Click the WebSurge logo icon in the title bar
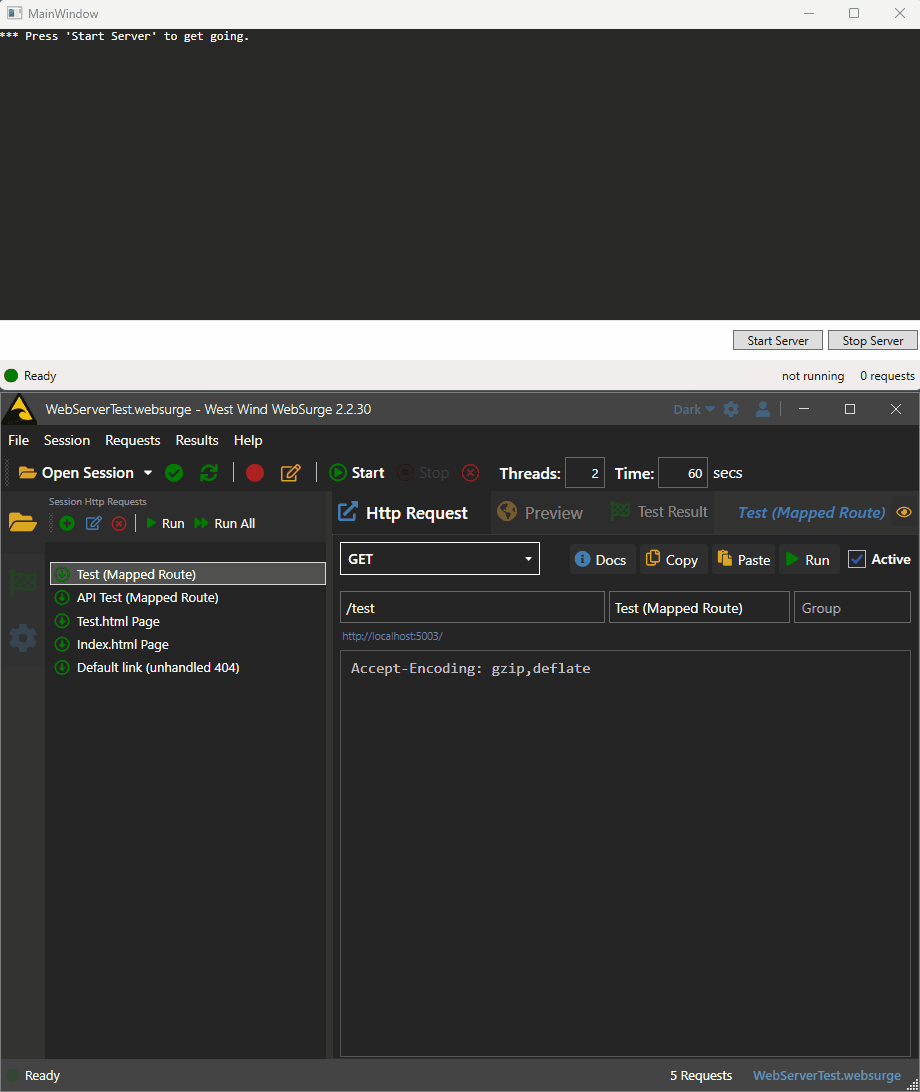Image resolution: width=920 pixels, height=1092 pixels. (20, 410)
